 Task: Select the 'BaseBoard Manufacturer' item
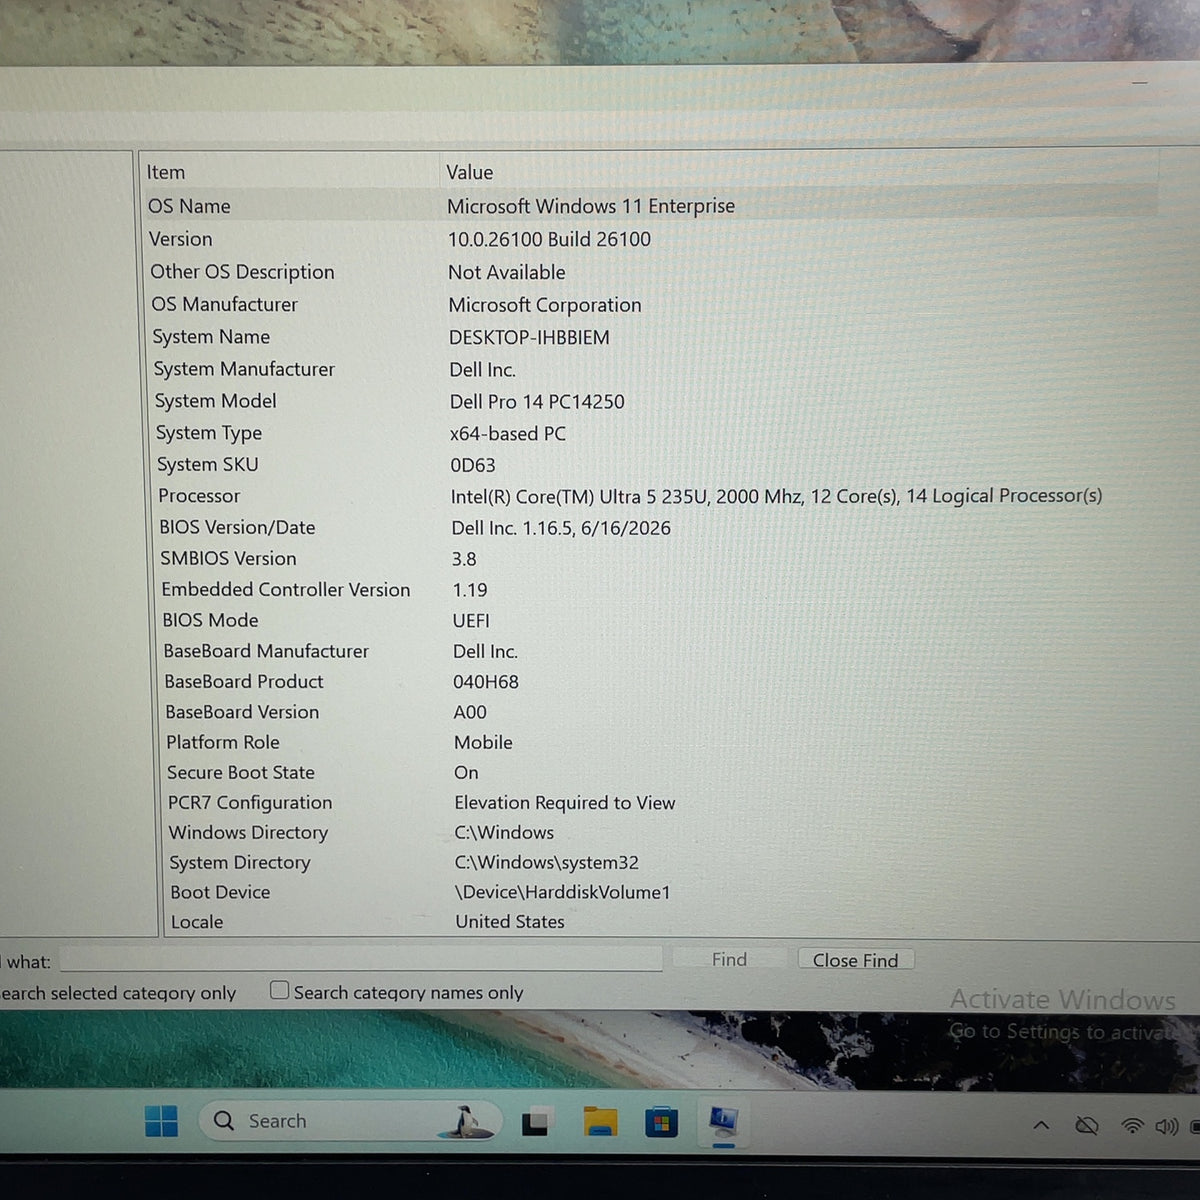pyautogui.click(x=266, y=651)
